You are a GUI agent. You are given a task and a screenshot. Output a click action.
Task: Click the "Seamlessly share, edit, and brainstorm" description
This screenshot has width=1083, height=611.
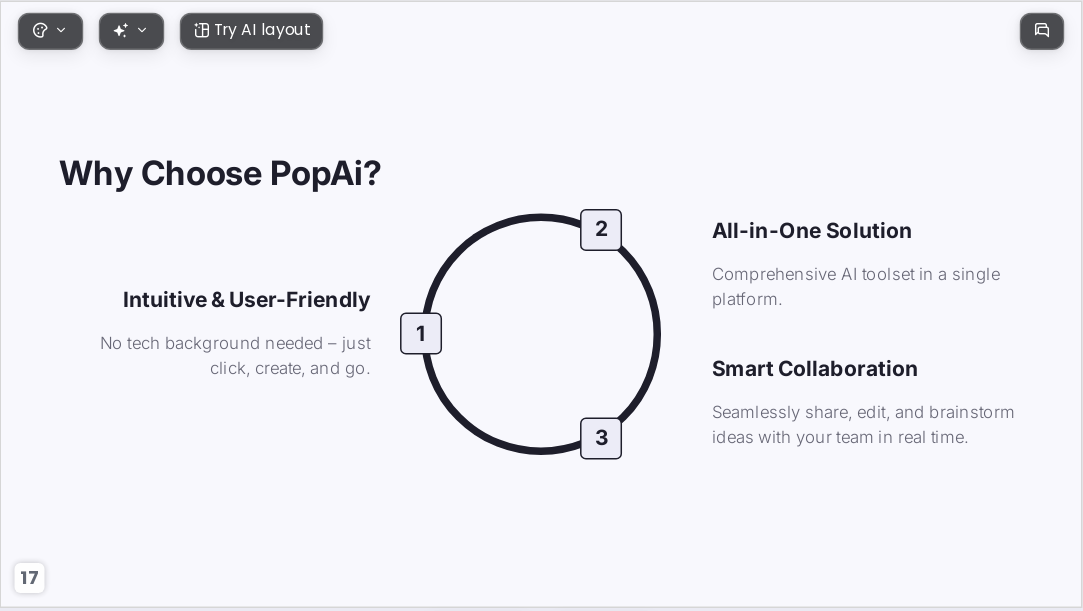pyautogui.click(x=863, y=425)
